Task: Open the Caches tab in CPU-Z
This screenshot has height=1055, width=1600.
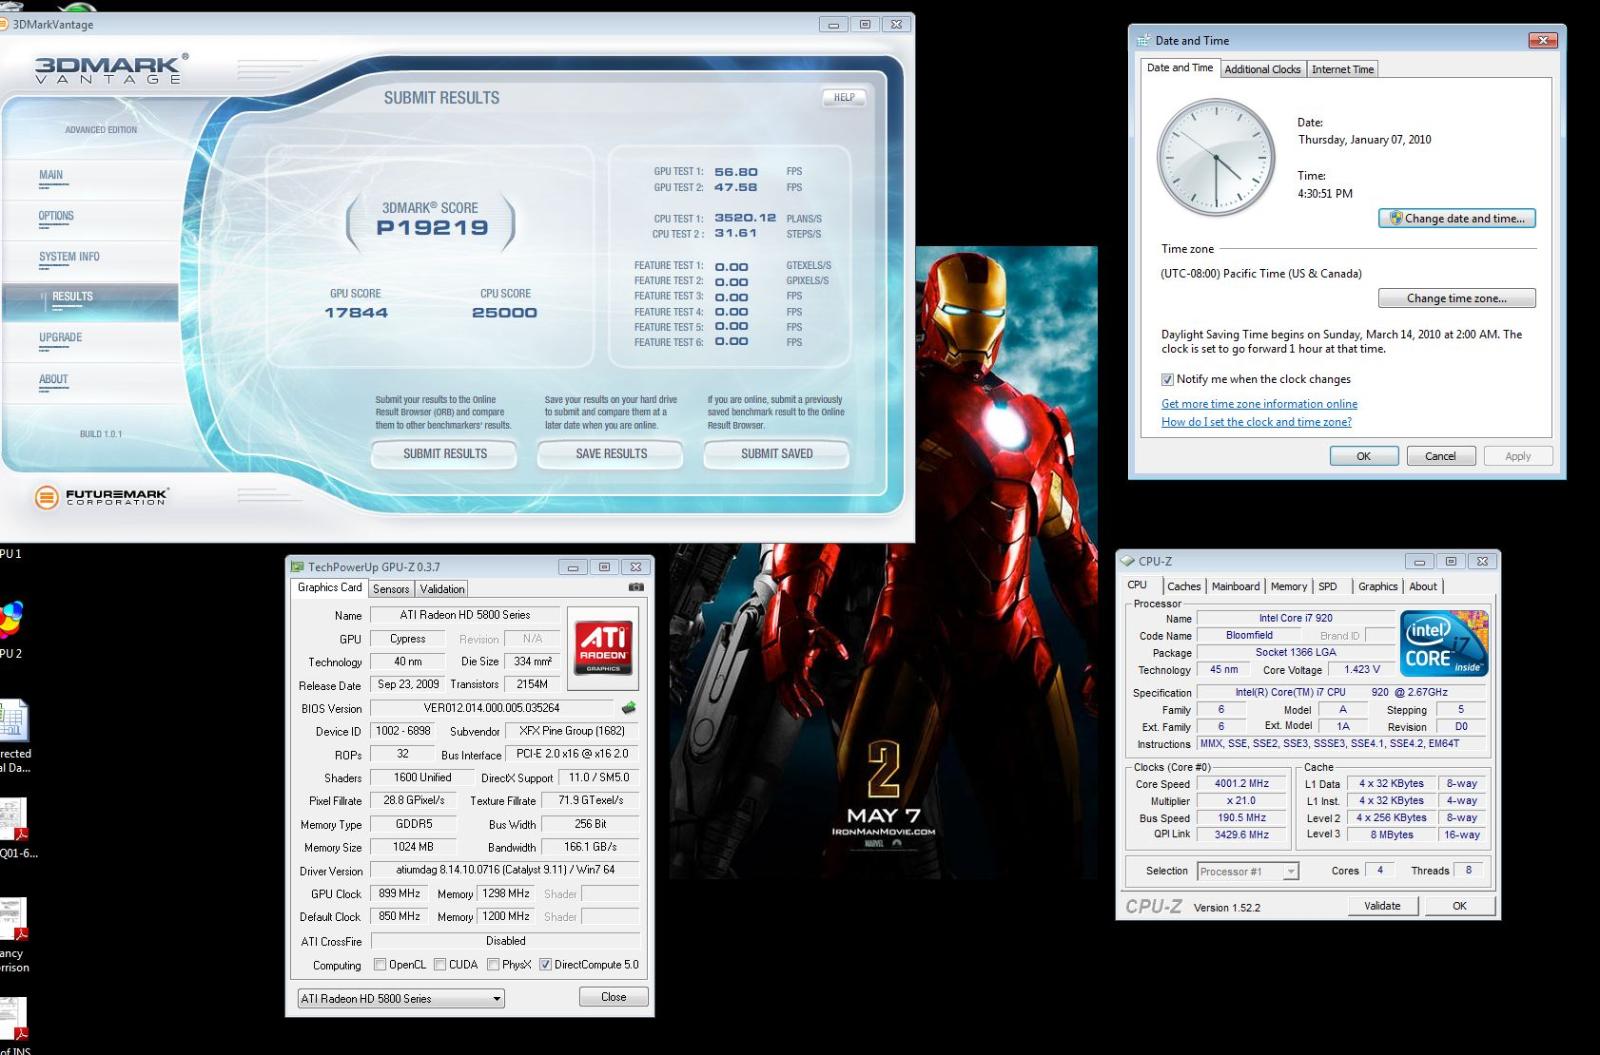Action: click(1184, 587)
